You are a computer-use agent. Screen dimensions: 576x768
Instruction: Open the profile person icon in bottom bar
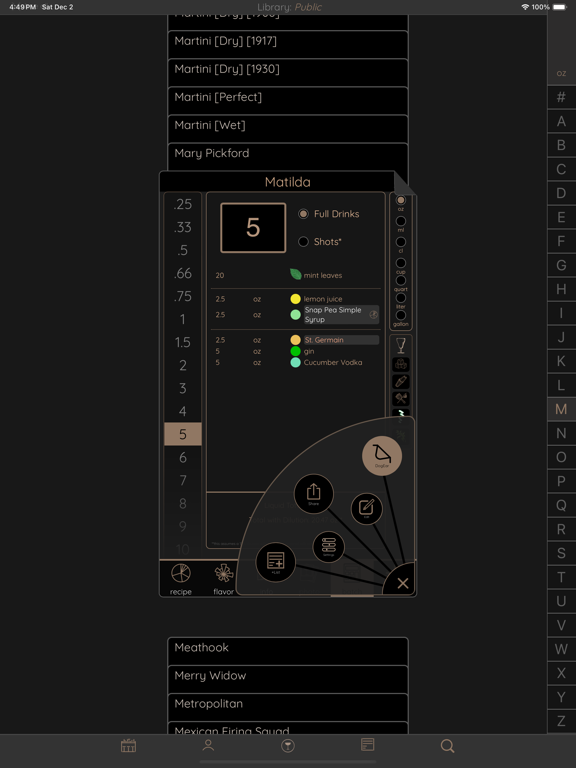click(208, 745)
